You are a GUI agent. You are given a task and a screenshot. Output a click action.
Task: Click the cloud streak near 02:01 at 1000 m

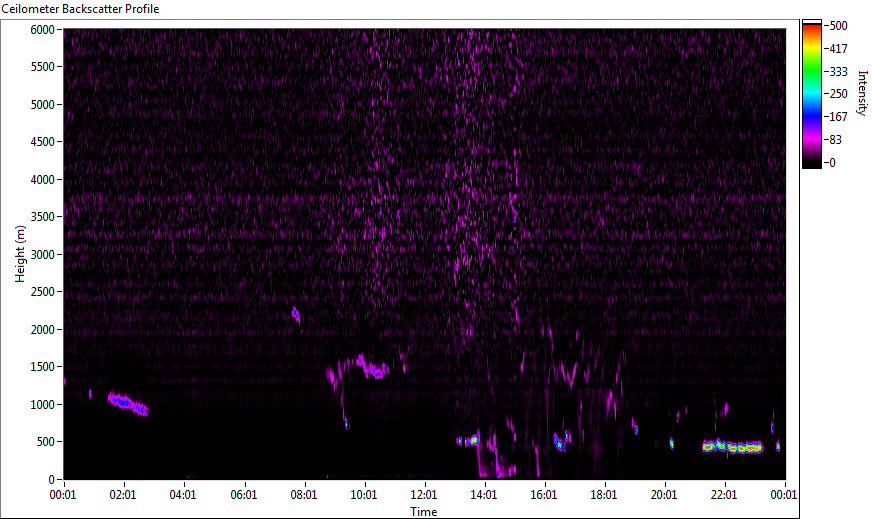click(128, 404)
